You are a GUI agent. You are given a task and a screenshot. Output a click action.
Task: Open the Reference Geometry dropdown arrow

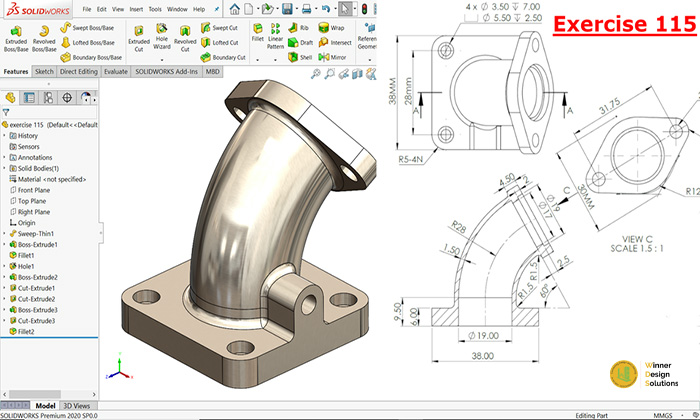click(369, 60)
